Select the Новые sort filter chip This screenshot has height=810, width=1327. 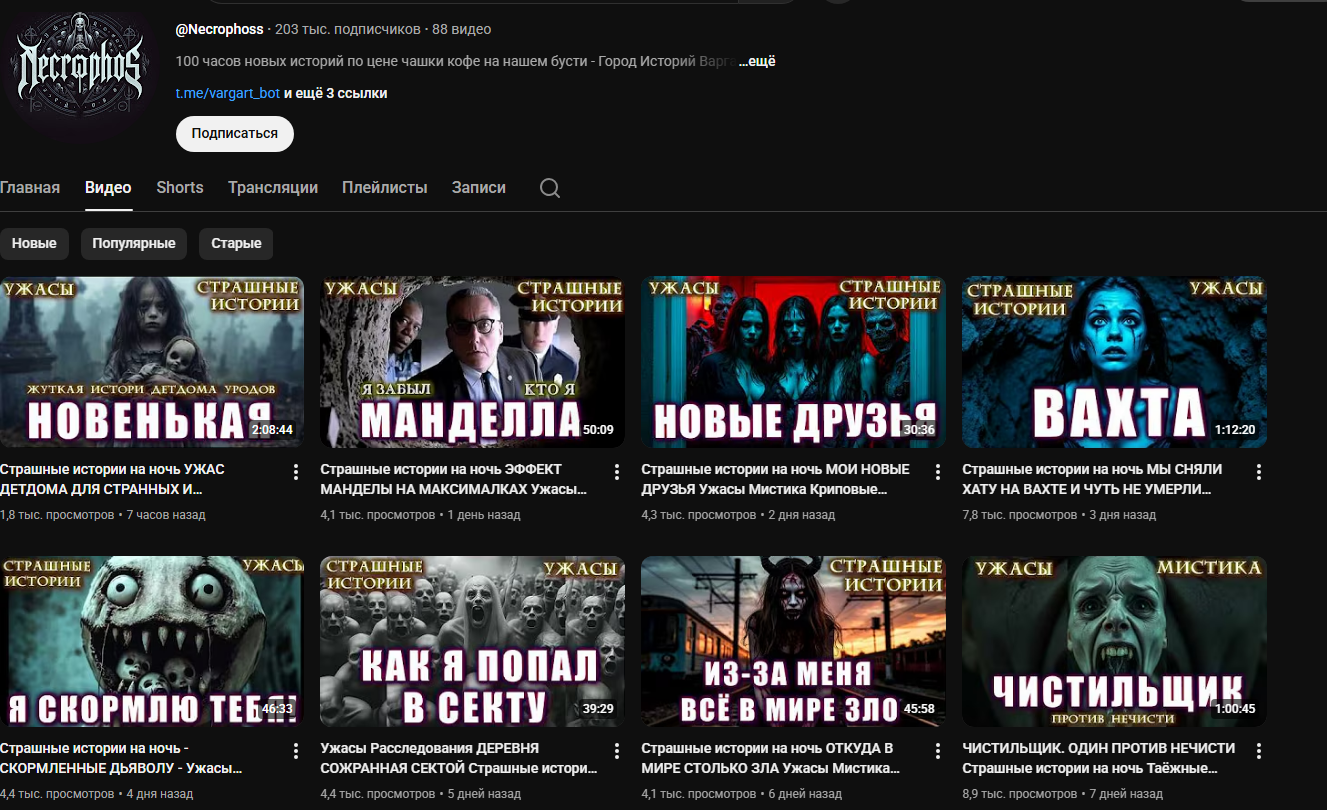click(34, 243)
